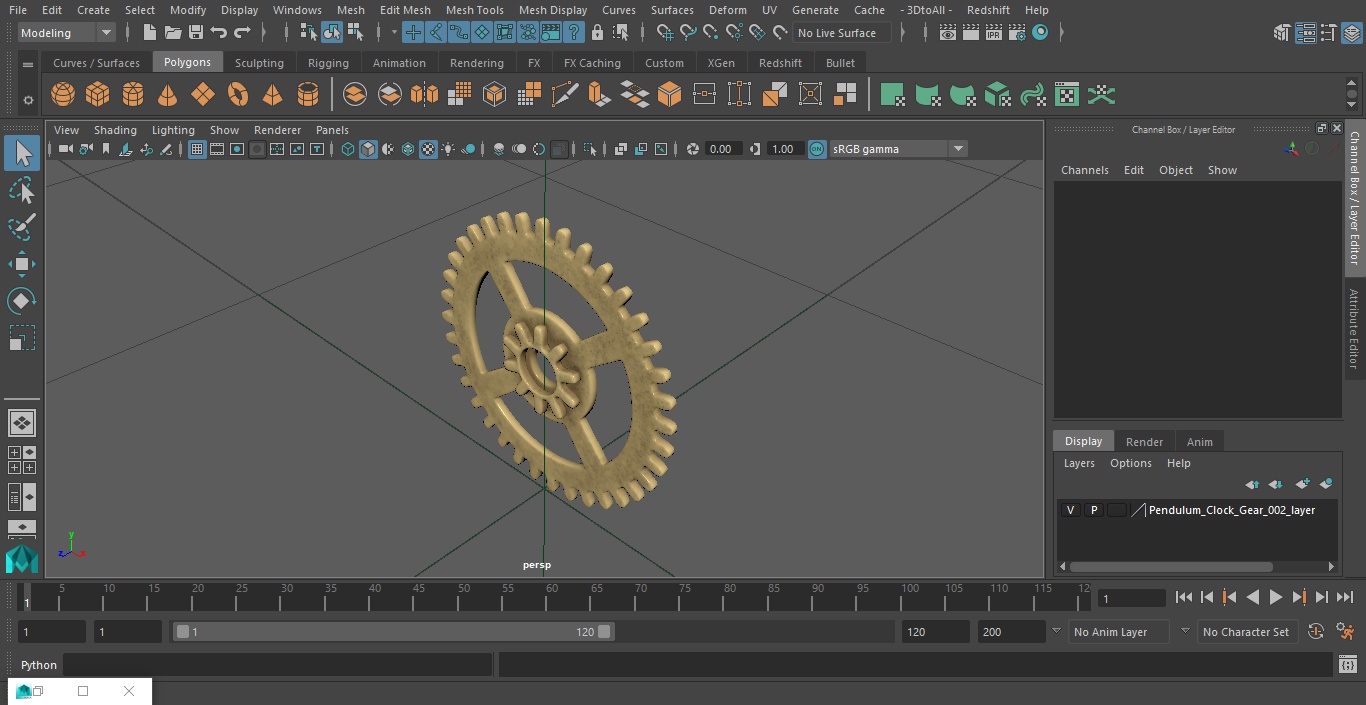Go to the start of the playback range
The height and width of the screenshot is (705, 1366).
pos(1183,597)
